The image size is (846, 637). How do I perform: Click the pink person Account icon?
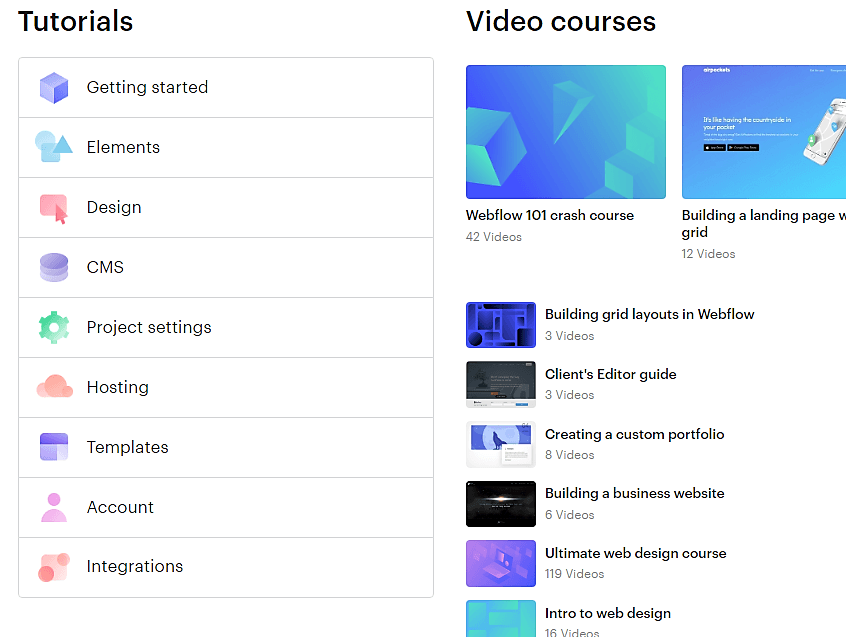54,507
